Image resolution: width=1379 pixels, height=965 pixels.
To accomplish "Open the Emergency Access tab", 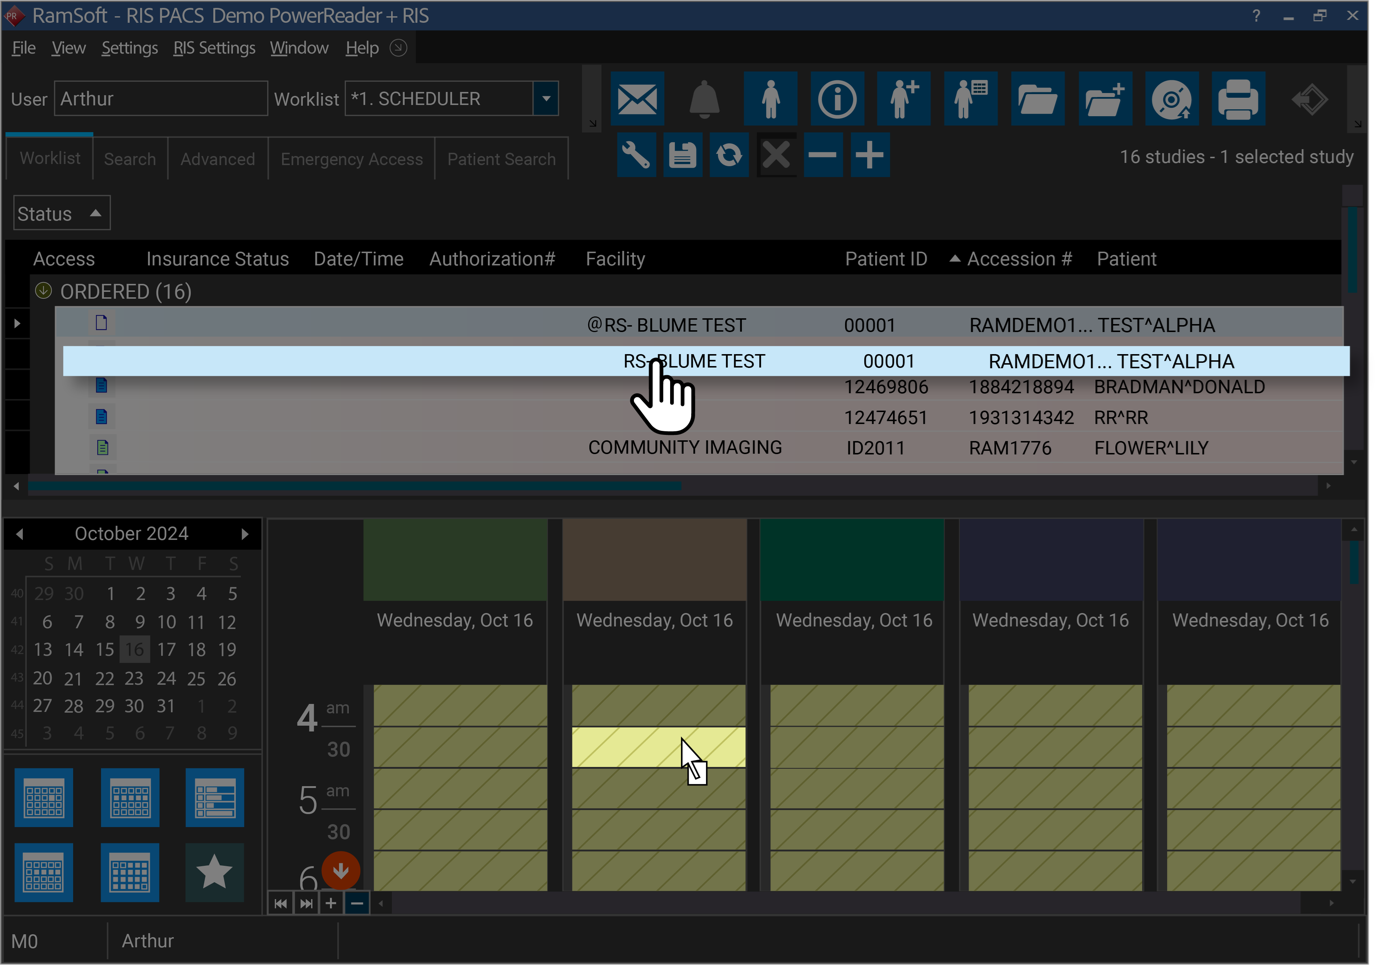I will pos(351,159).
